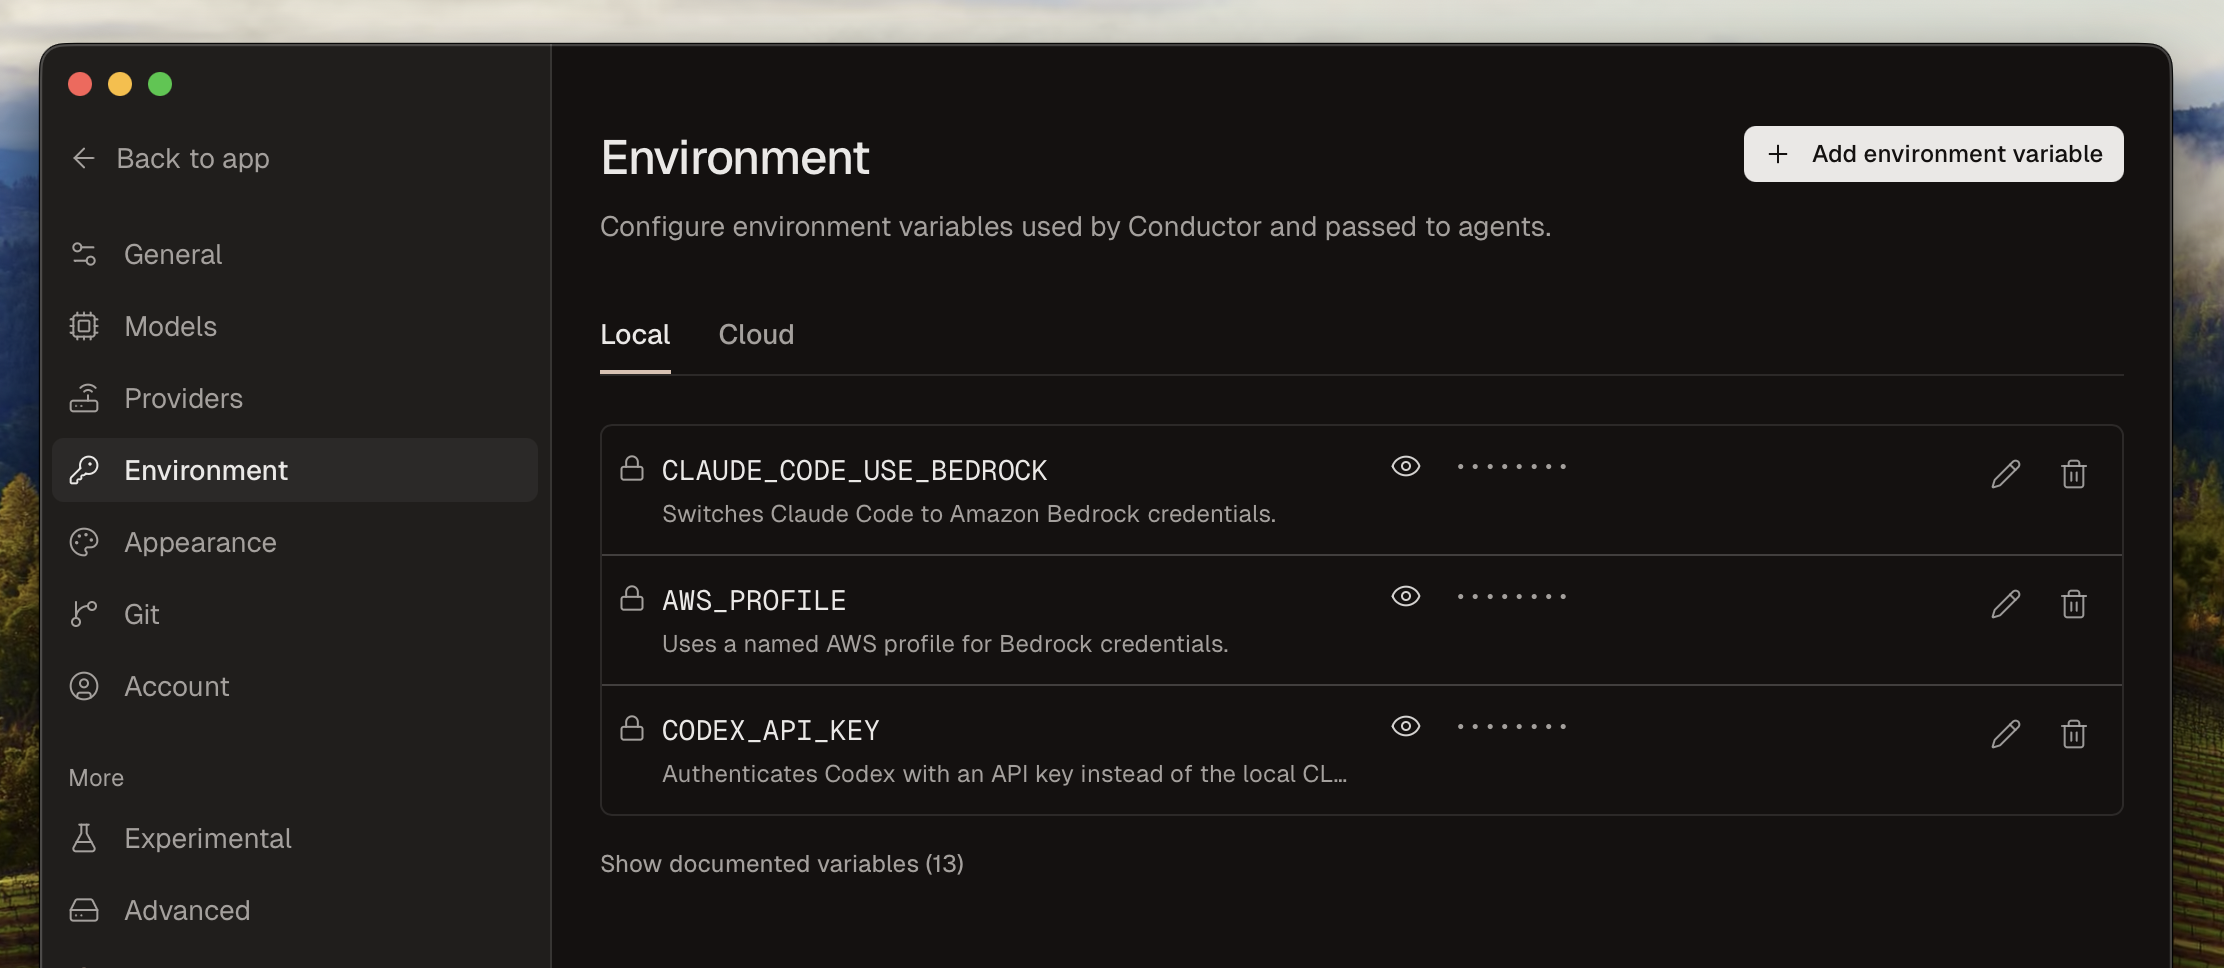This screenshot has width=2224, height=968.
Task: Click 'Authenticates Codex with an API key' description
Action: point(1004,774)
